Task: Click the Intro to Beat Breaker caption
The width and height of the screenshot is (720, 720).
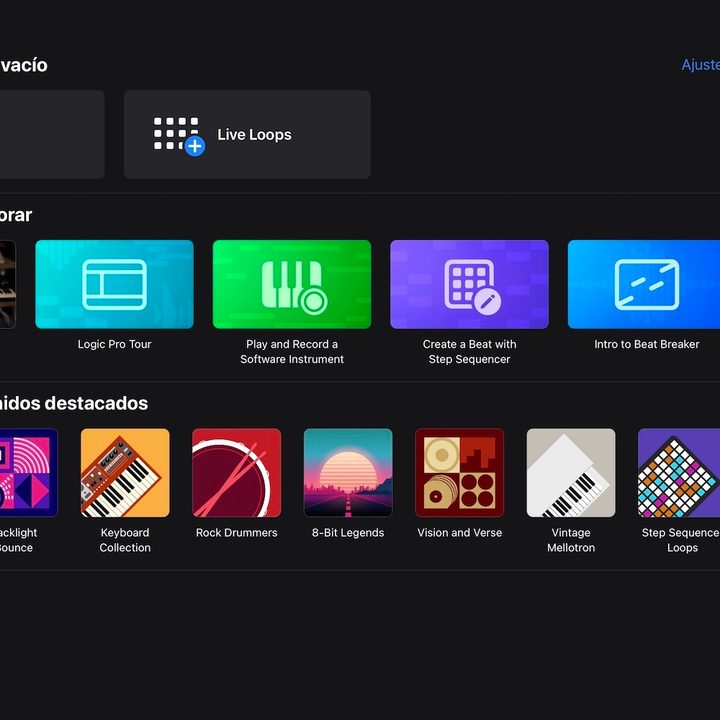Action: click(x=647, y=344)
